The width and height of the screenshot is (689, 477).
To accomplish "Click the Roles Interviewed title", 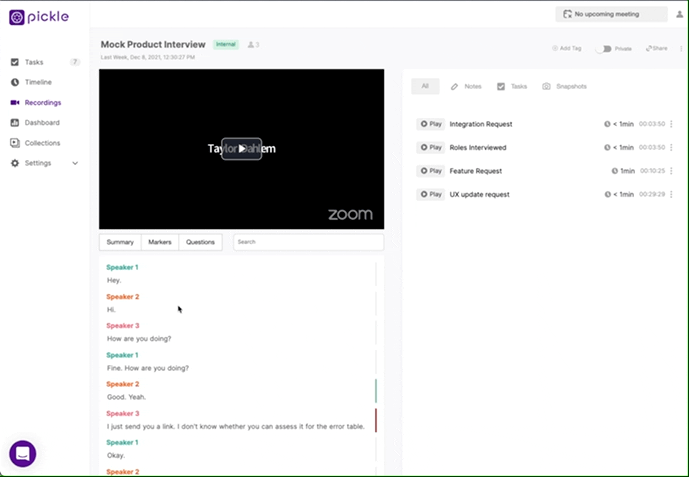I will point(478,148).
